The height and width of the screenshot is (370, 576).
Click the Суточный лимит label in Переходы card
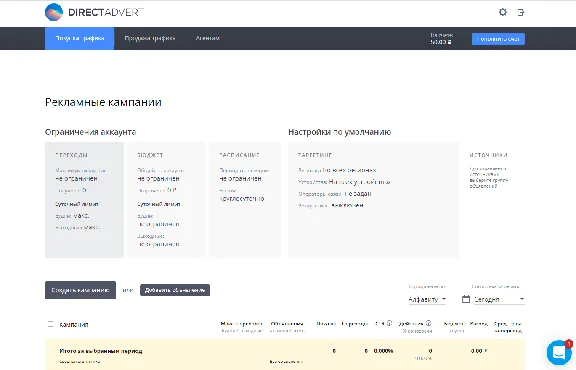tap(77, 204)
